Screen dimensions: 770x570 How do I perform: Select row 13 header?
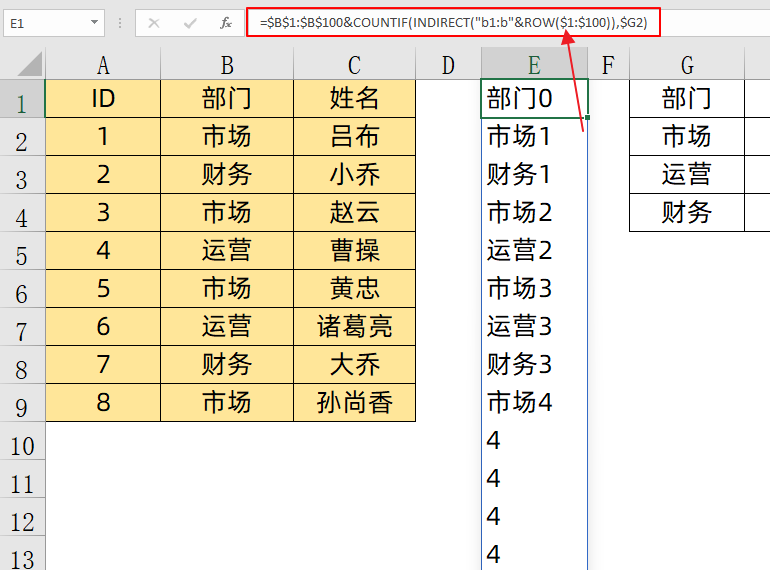(x=22, y=553)
